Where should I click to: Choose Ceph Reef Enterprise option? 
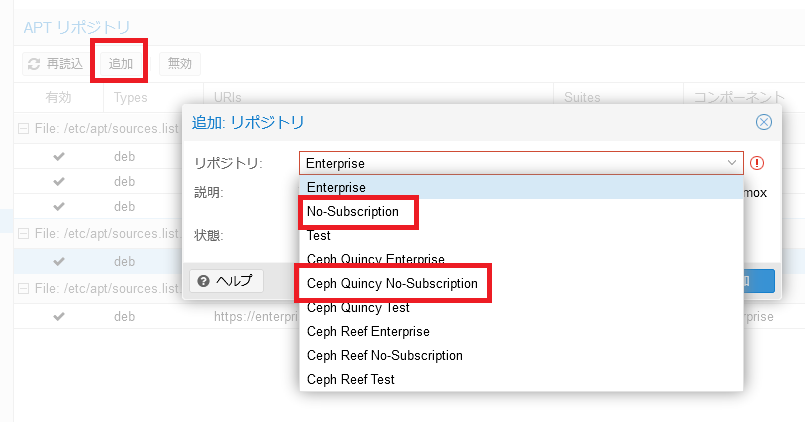tap(521, 332)
